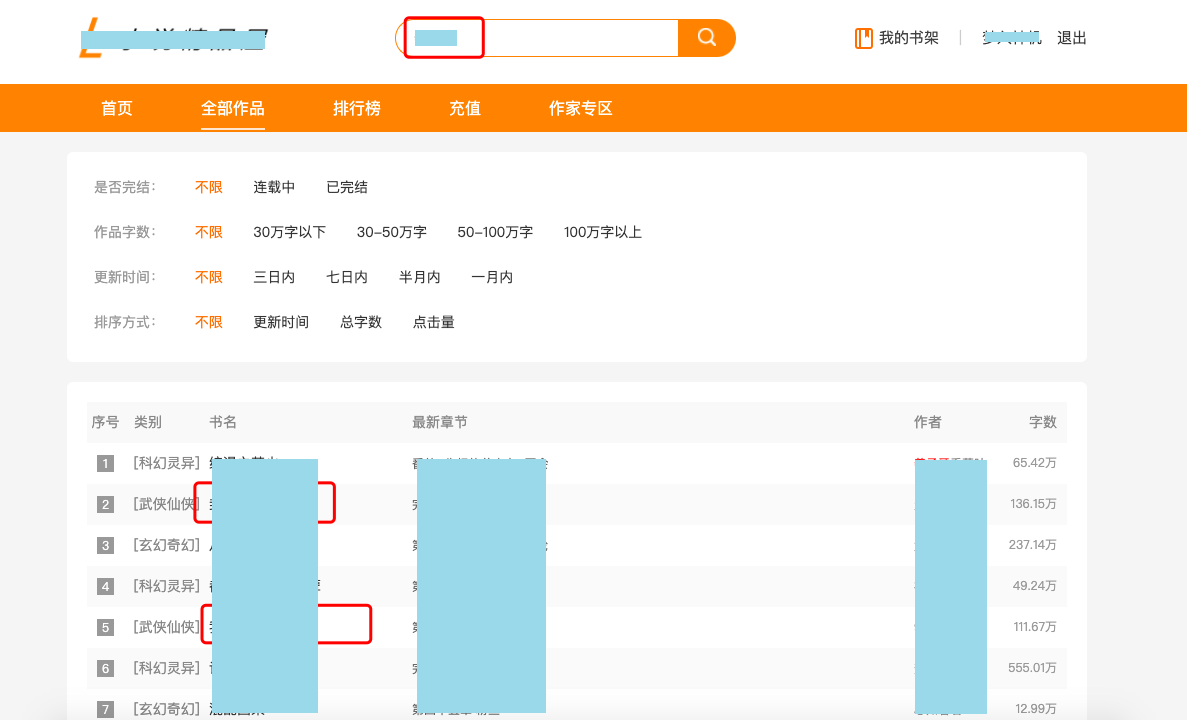
Task: Click the orange search magnifier button
Action: pos(706,38)
